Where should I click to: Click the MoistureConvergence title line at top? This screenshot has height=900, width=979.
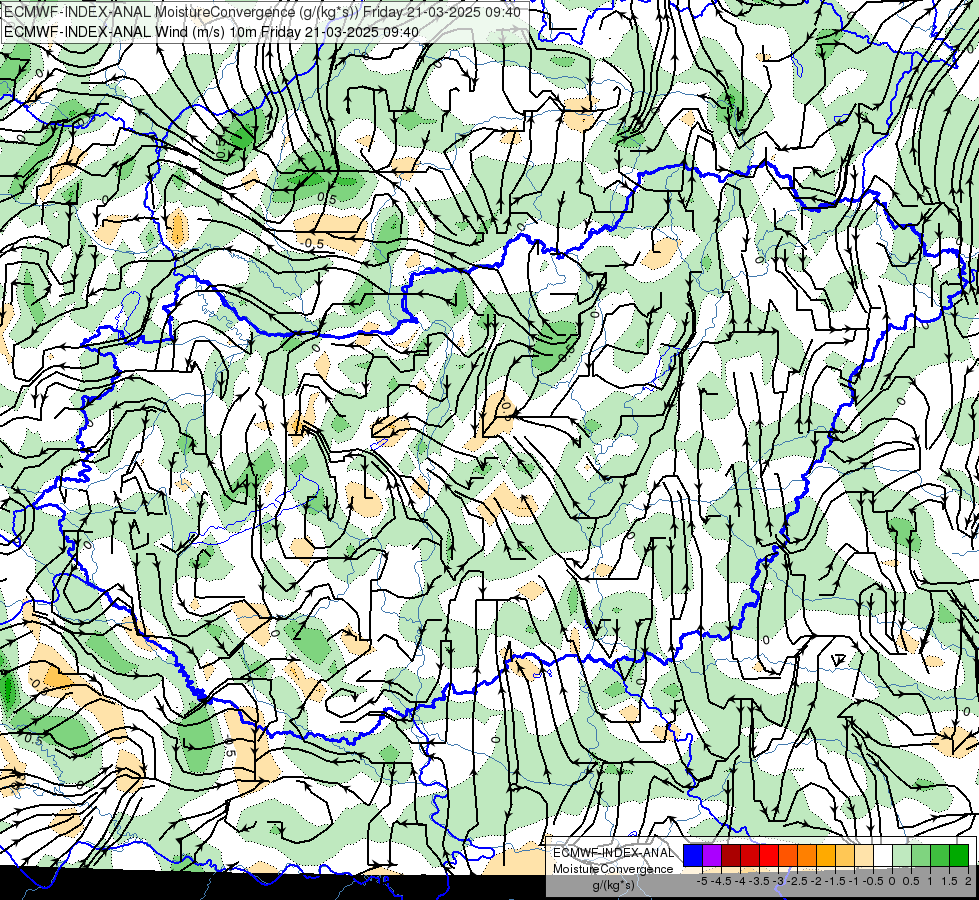[x=262, y=12]
